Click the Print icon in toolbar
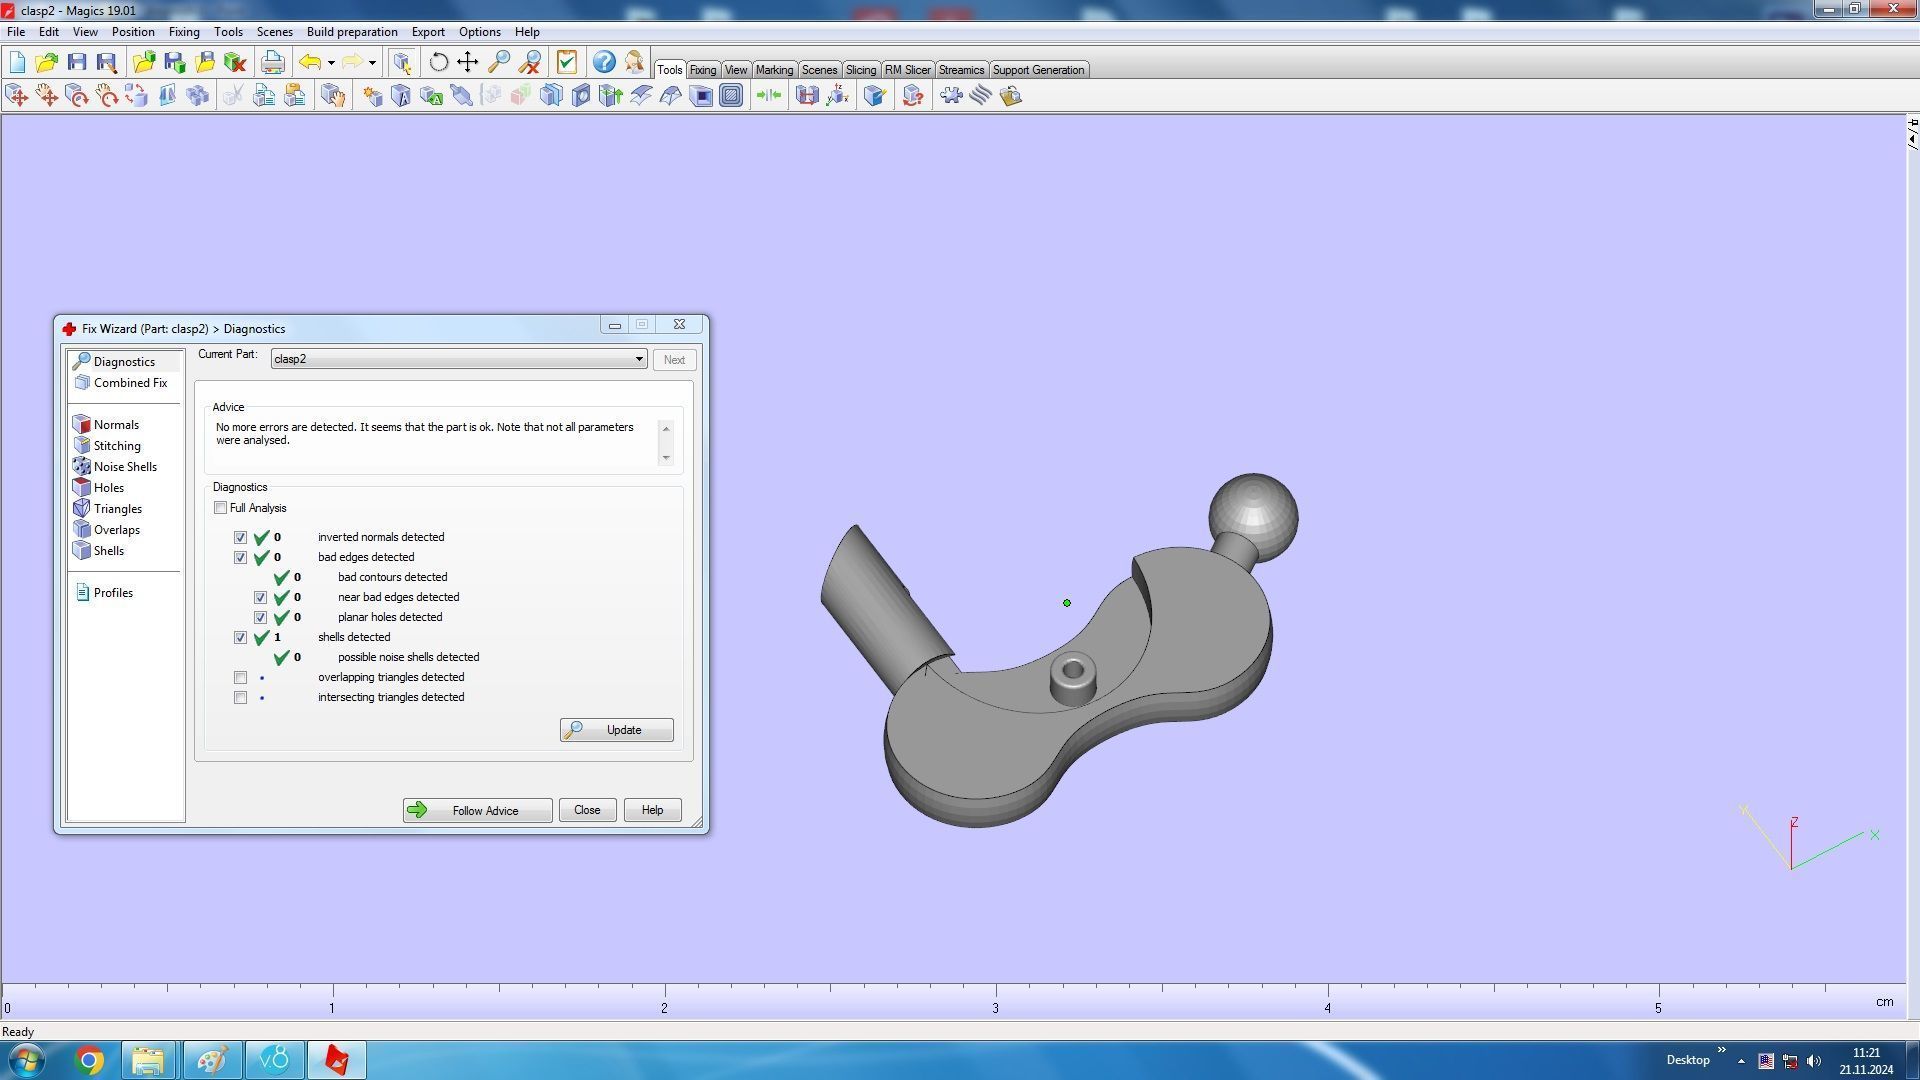The width and height of the screenshot is (1920, 1080). coord(272,62)
